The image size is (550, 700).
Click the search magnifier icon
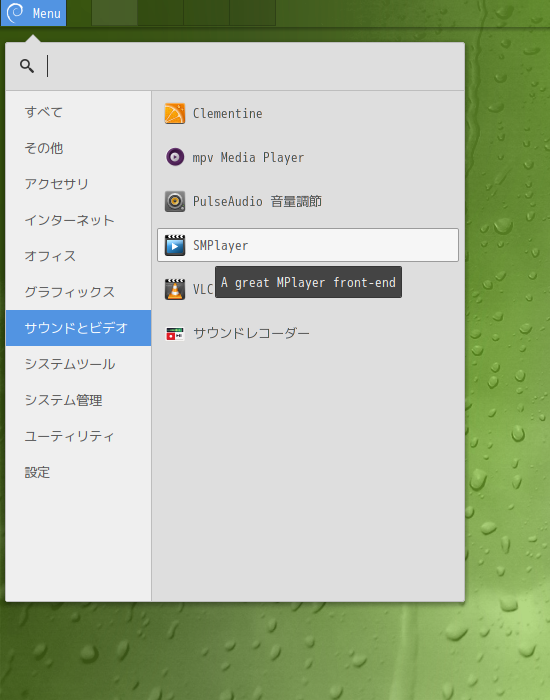(27, 66)
